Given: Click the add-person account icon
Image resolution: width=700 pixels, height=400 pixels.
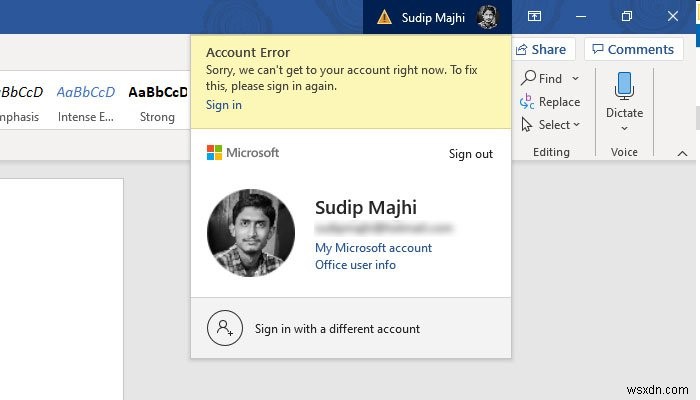Looking at the screenshot, I should pyautogui.click(x=224, y=328).
